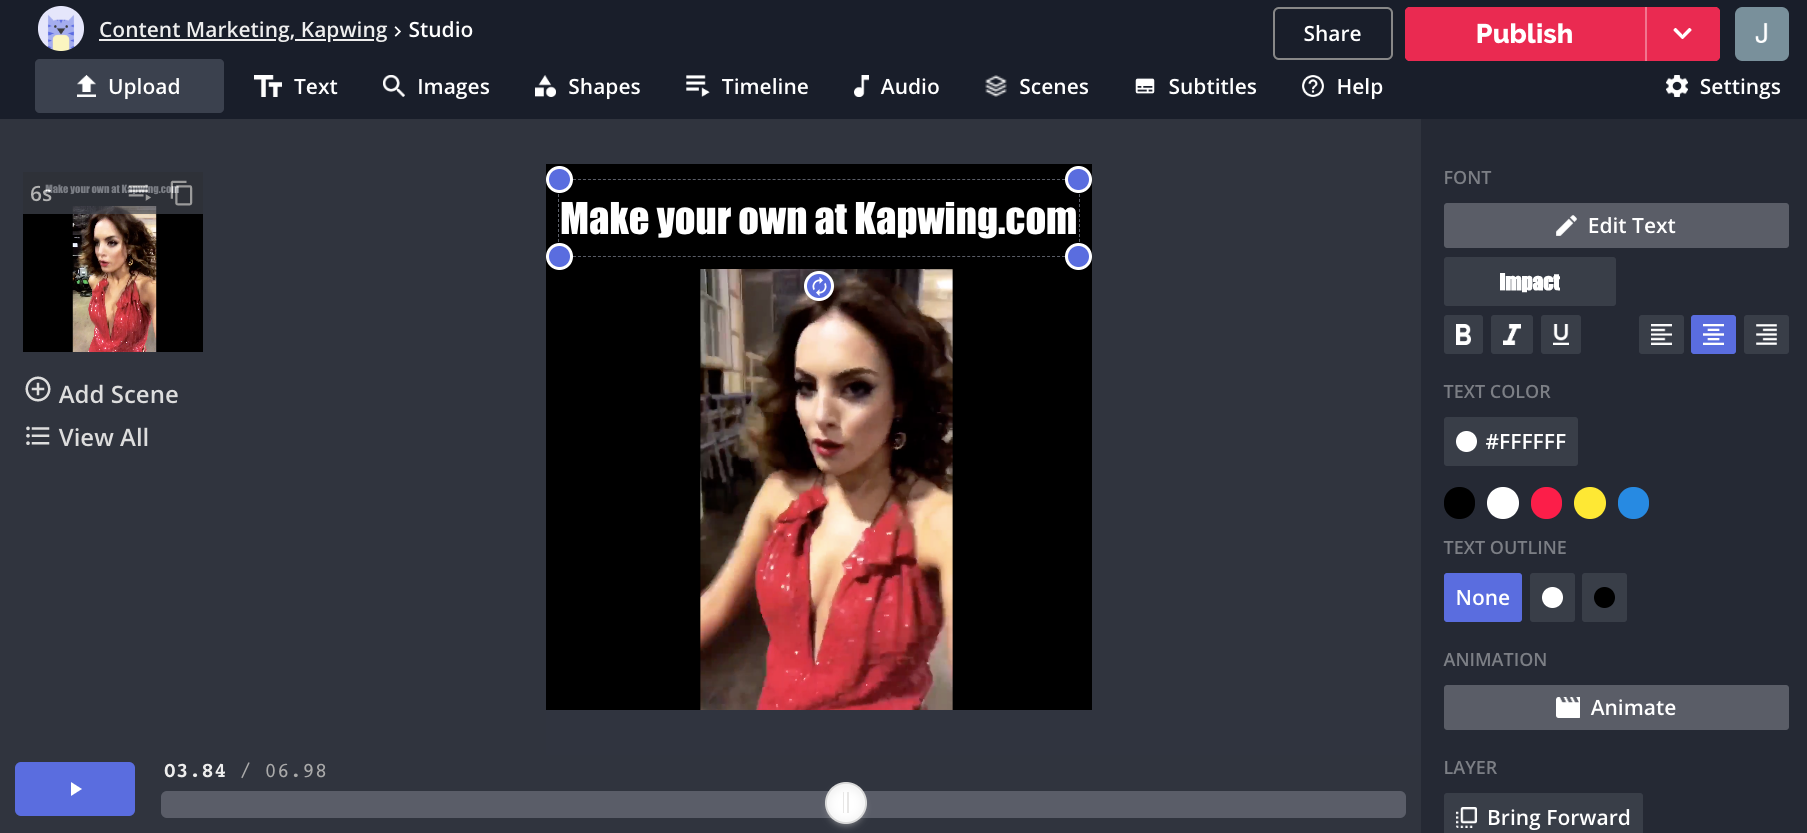Click the Share button

coord(1331,34)
